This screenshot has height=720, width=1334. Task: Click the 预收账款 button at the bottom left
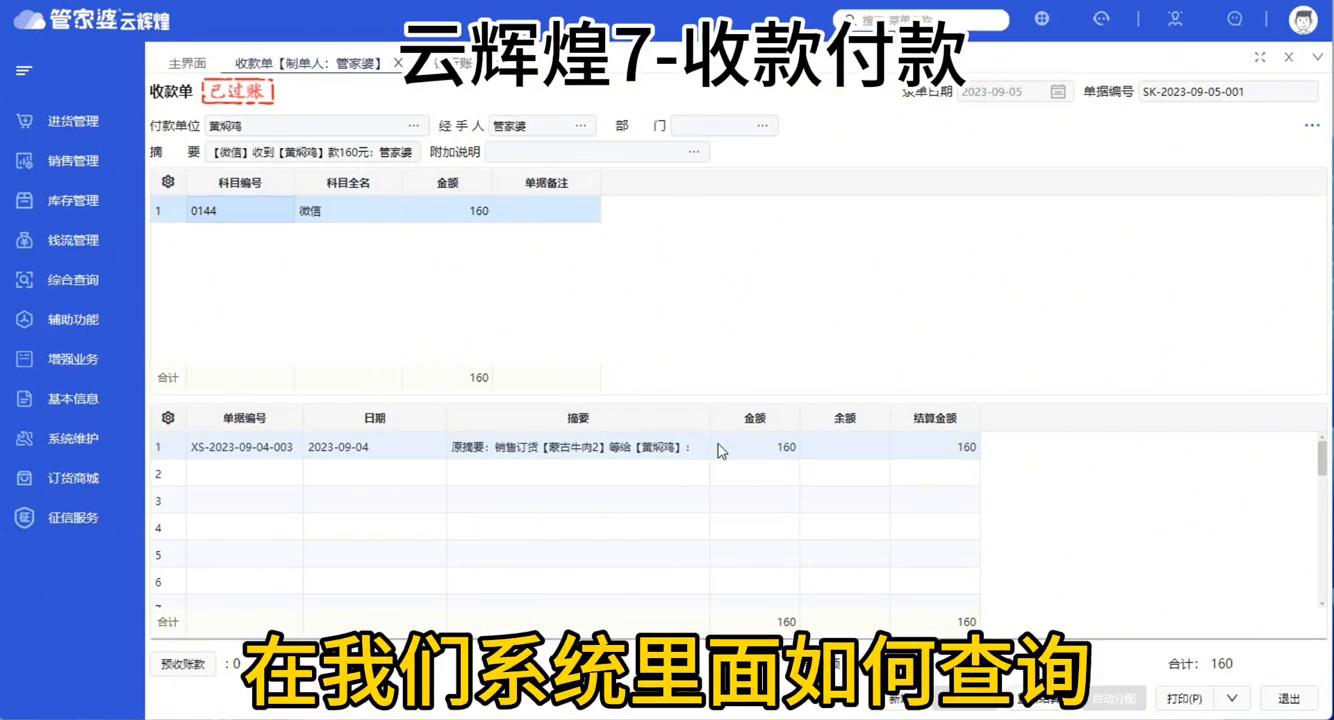[183, 663]
